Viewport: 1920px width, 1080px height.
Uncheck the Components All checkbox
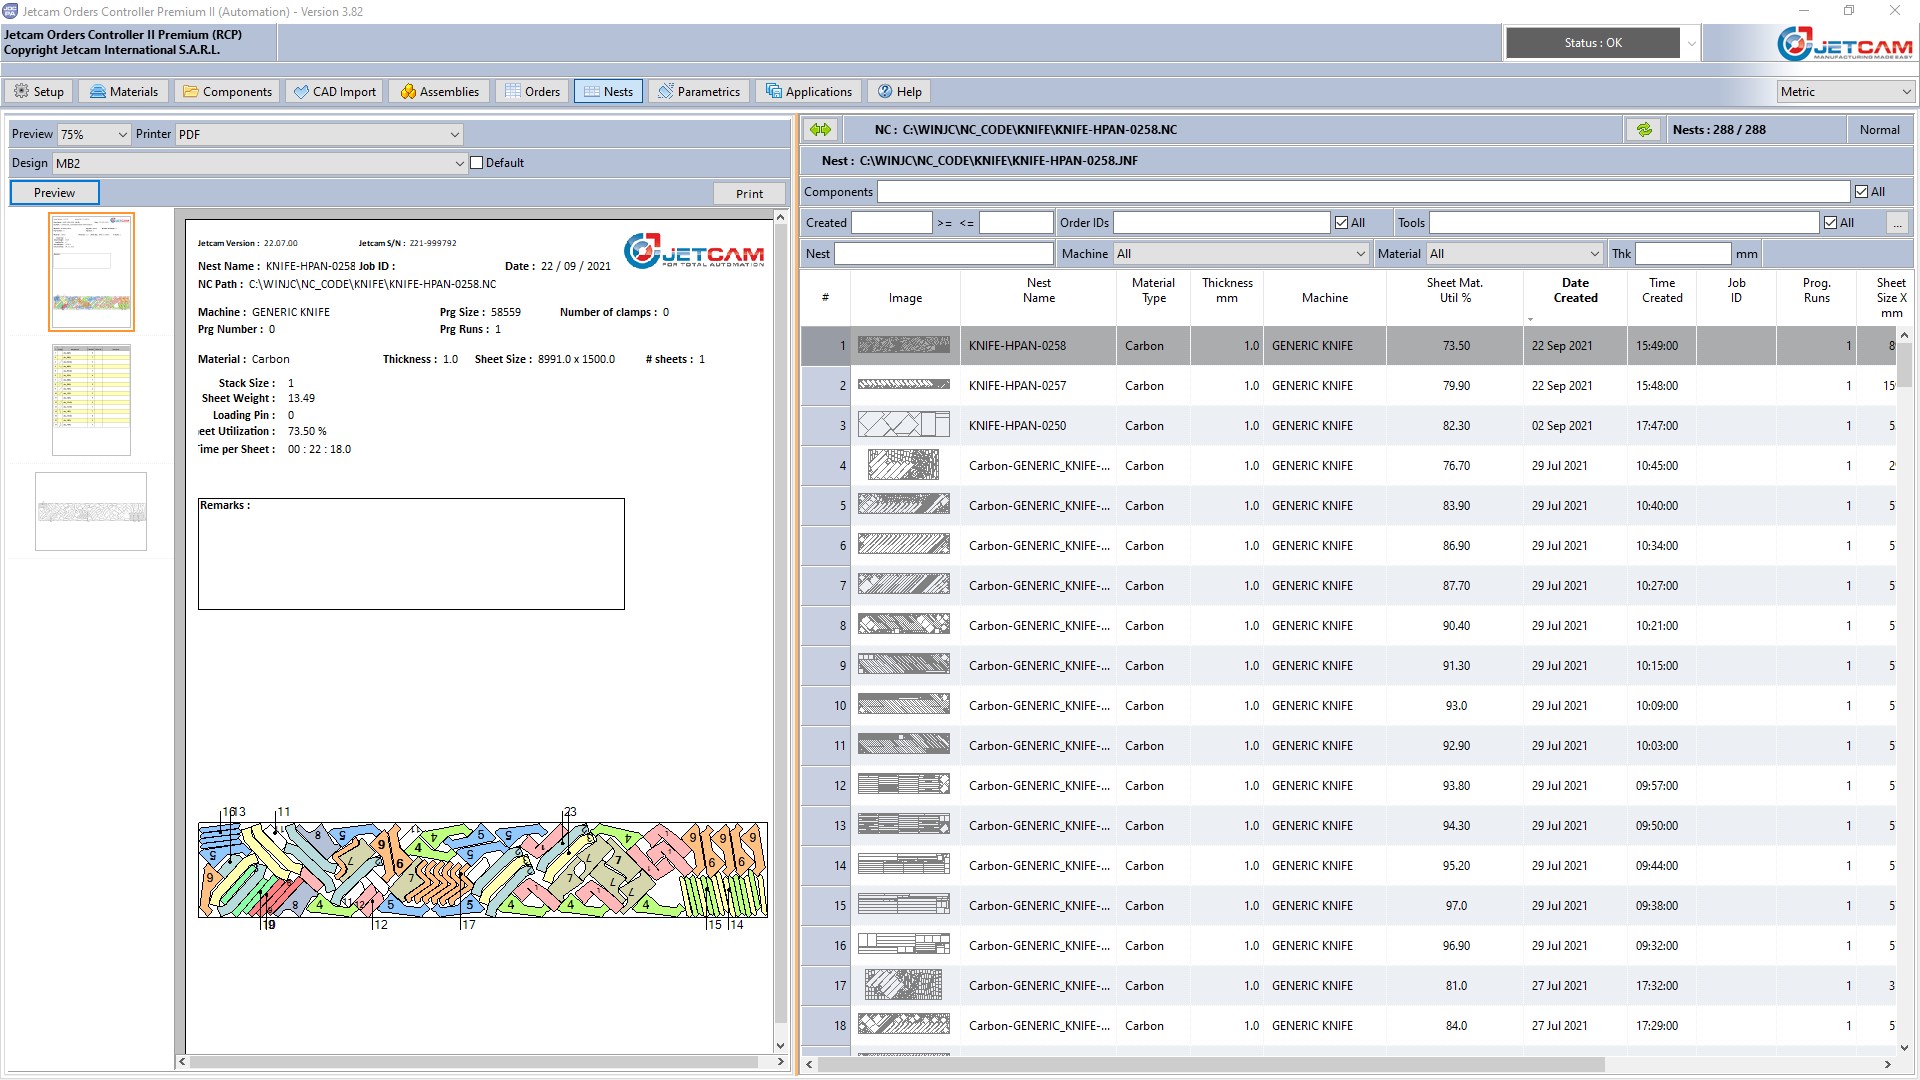[1861, 192]
